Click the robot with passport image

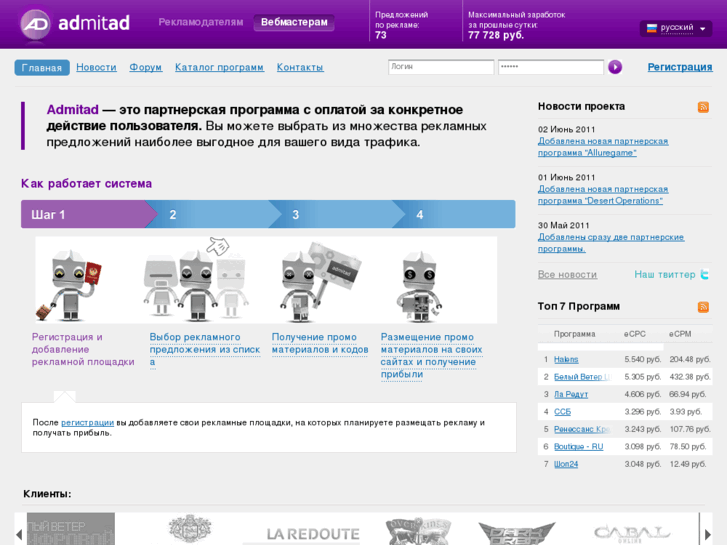tap(70, 285)
